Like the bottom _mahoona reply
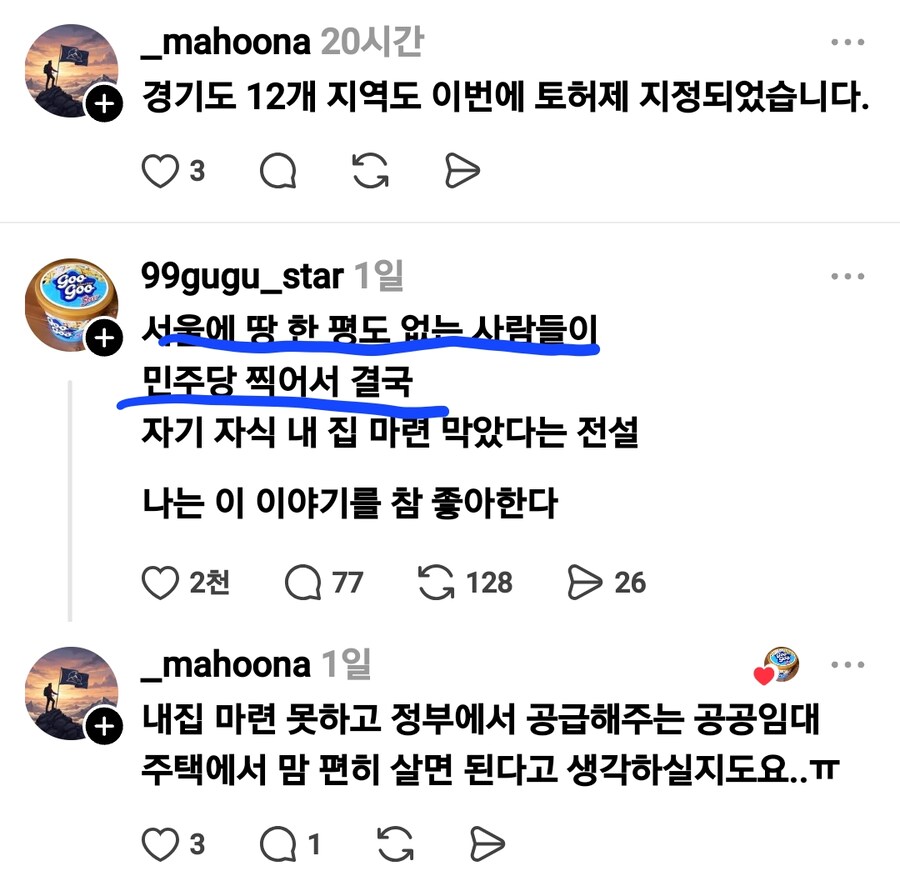Image resolution: width=900 pixels, height=891 pixels. tap(160, 844)
